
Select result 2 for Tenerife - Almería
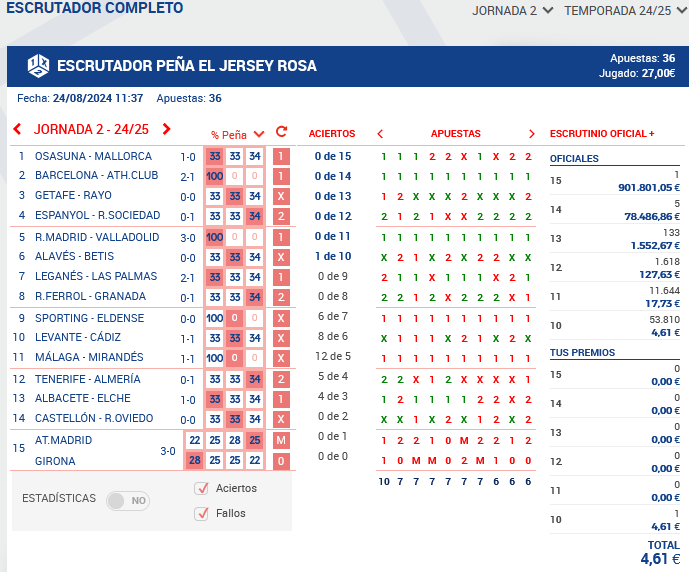click(x=281, y=379)
